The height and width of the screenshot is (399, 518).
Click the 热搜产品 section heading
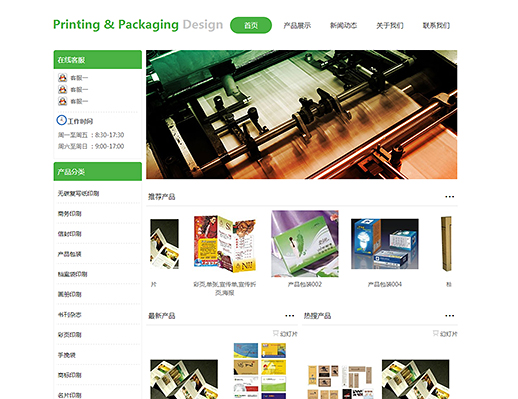click(317, 316)
